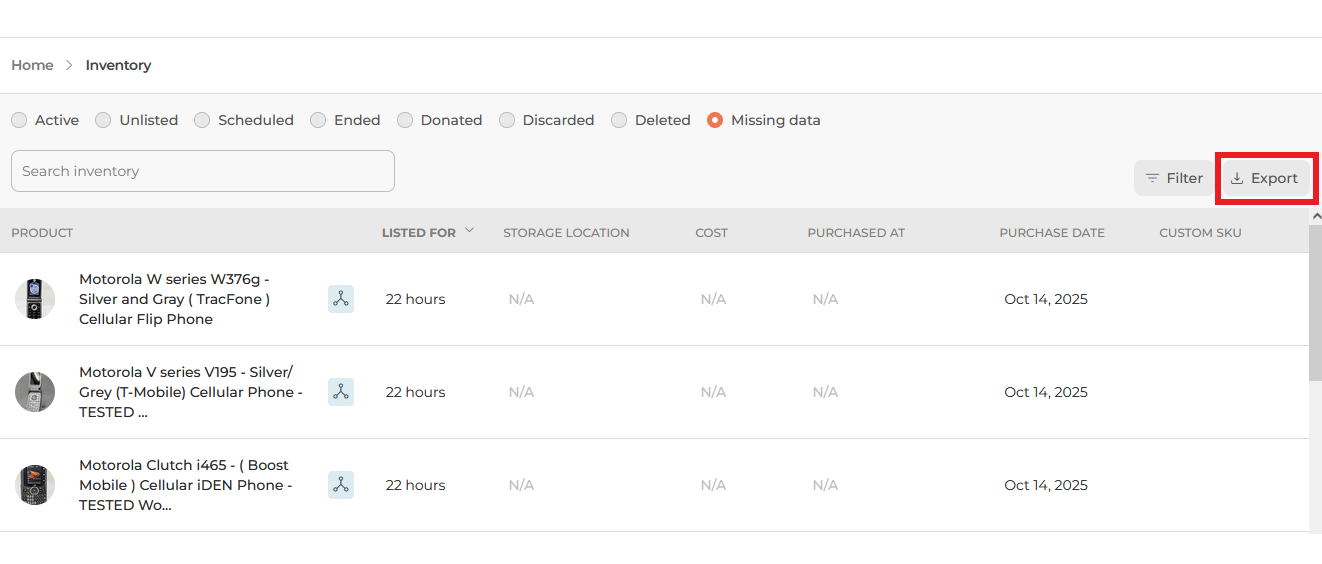
Task: Click the scrollbar up arrow
Action: pos(1316,216)
